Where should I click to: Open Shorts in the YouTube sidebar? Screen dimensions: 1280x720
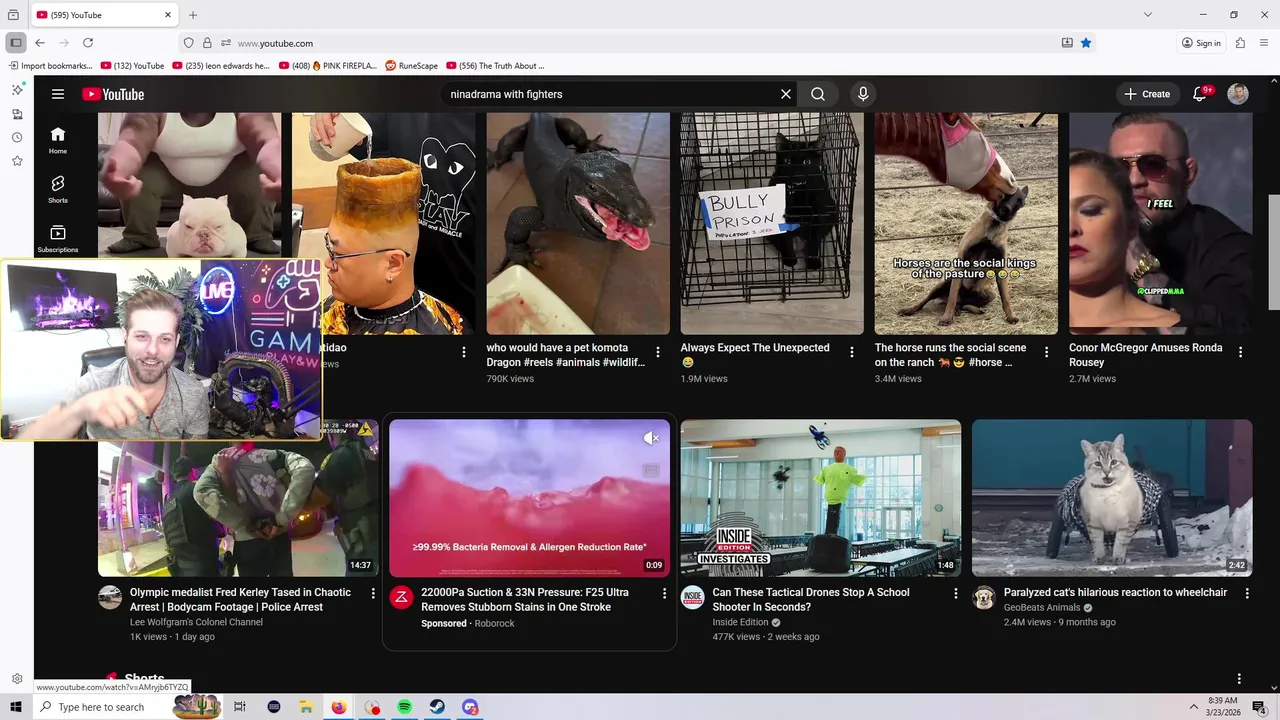click(58, 189)
